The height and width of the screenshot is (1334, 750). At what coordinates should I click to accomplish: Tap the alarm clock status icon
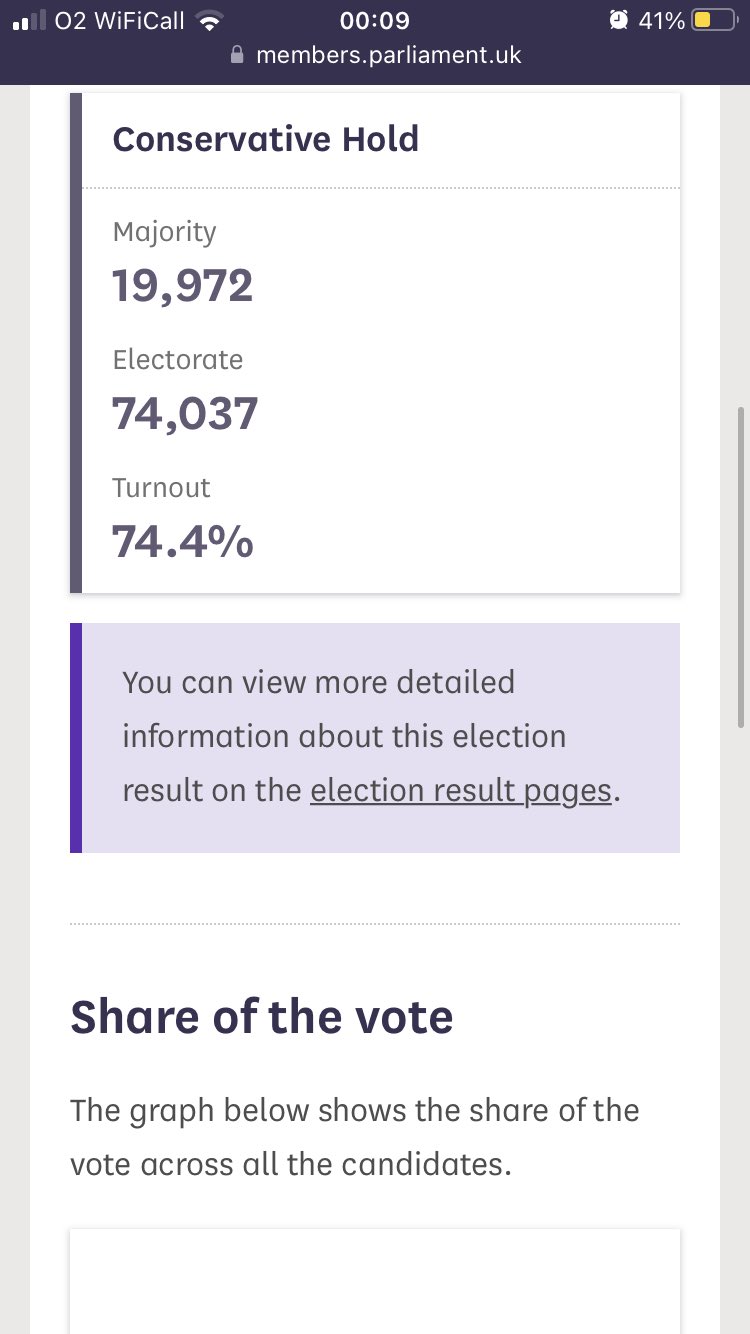pos(619,20)
